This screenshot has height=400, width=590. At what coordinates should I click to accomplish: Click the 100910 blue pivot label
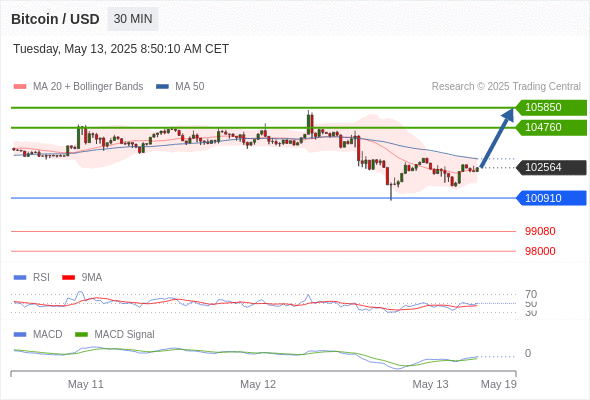[x=551, y=198]
